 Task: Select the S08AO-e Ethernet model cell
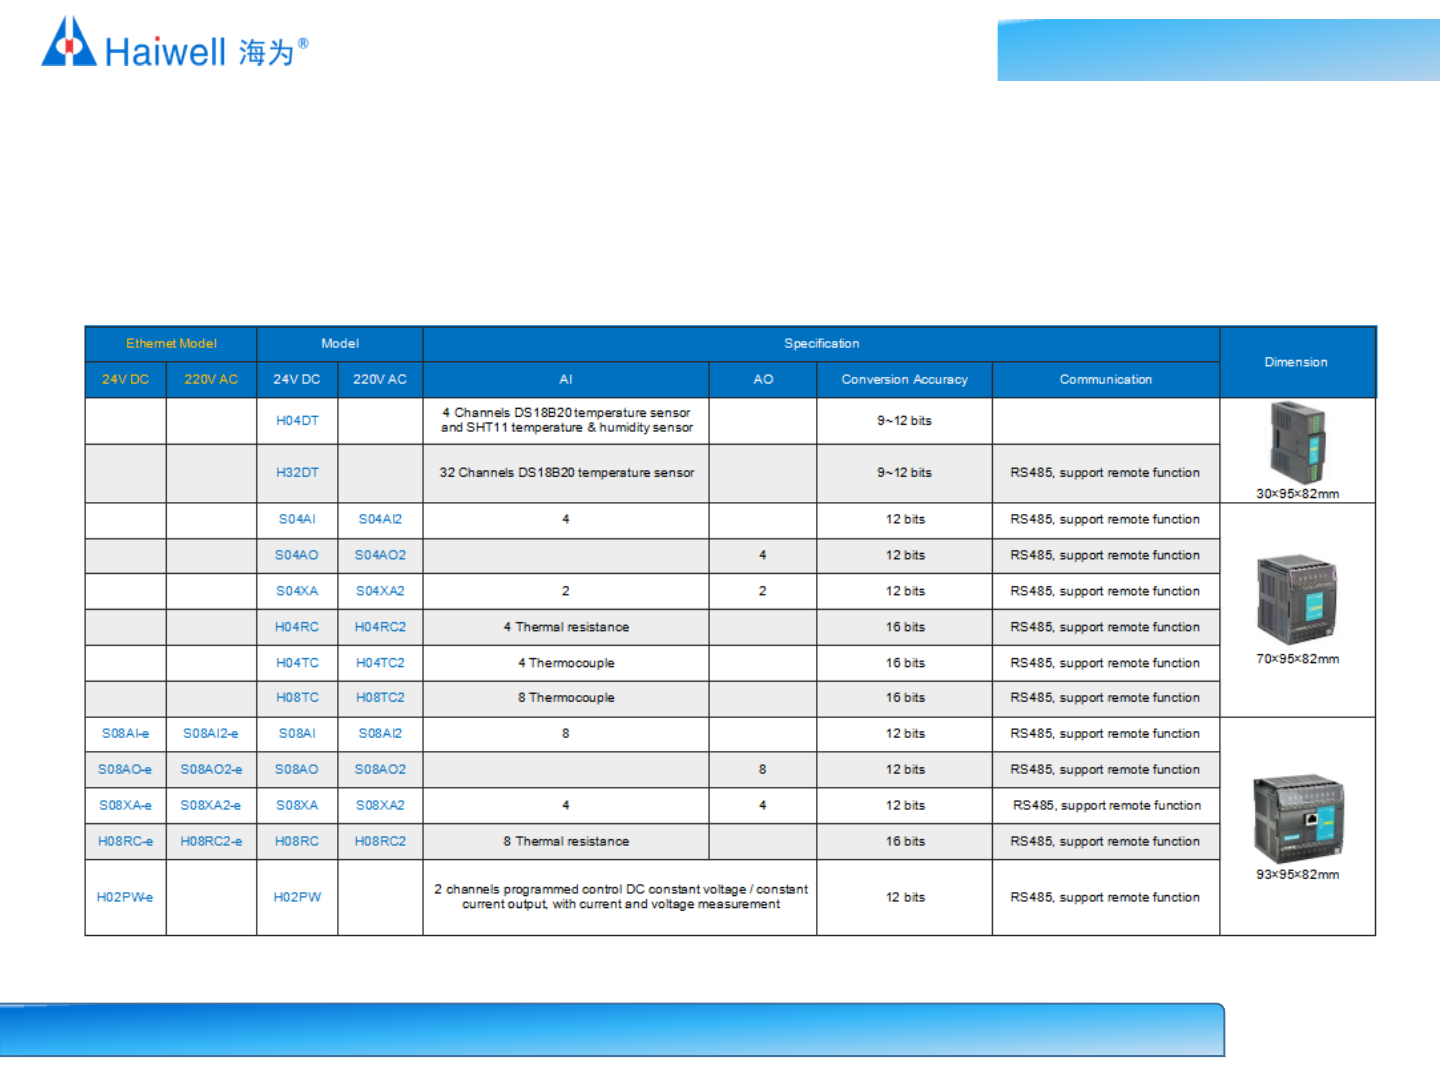pos(125,770)
